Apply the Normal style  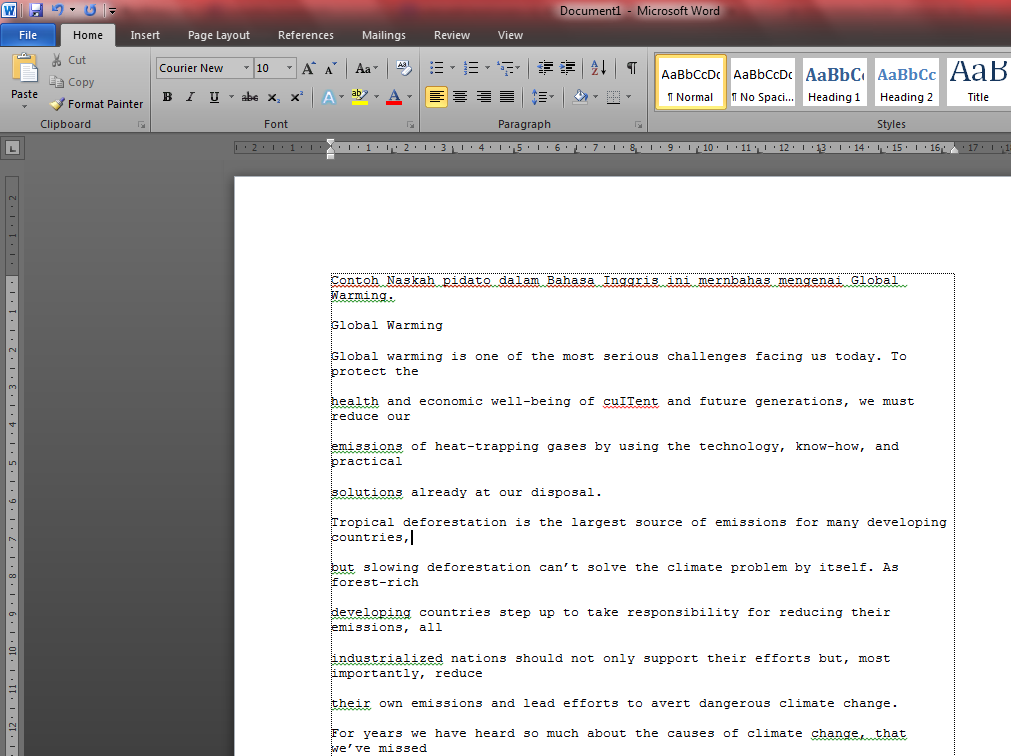pos(691,82)
